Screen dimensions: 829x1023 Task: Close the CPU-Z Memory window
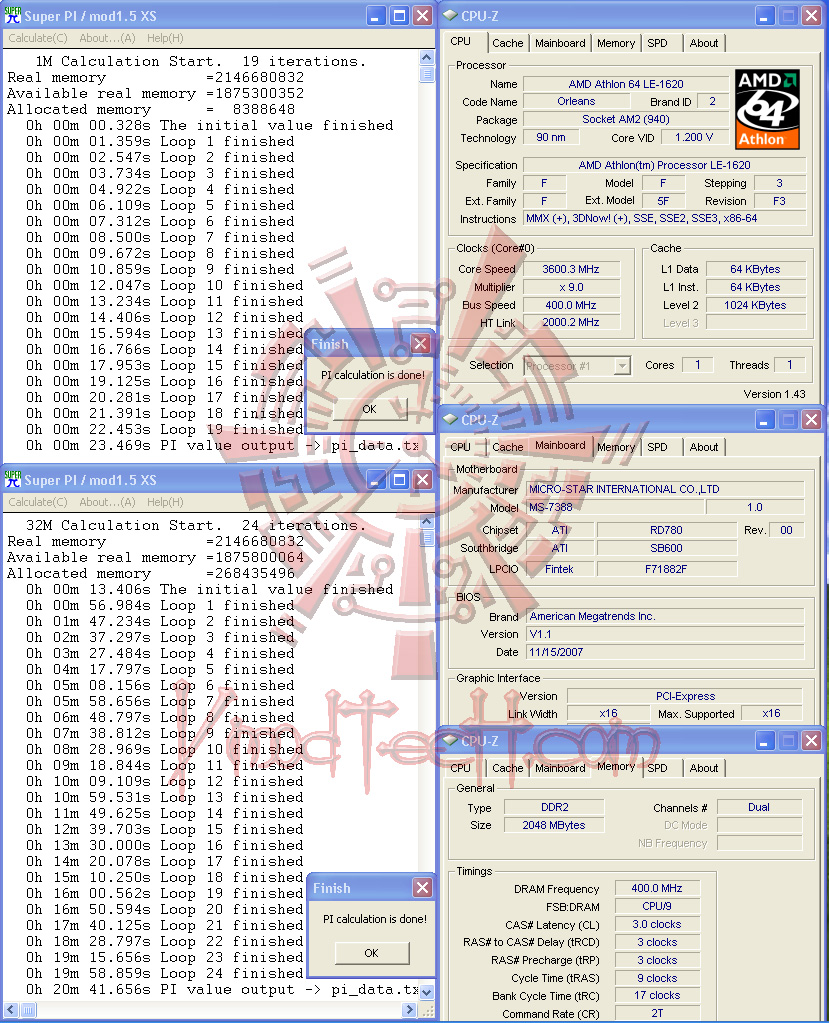[x=811, y=741]
